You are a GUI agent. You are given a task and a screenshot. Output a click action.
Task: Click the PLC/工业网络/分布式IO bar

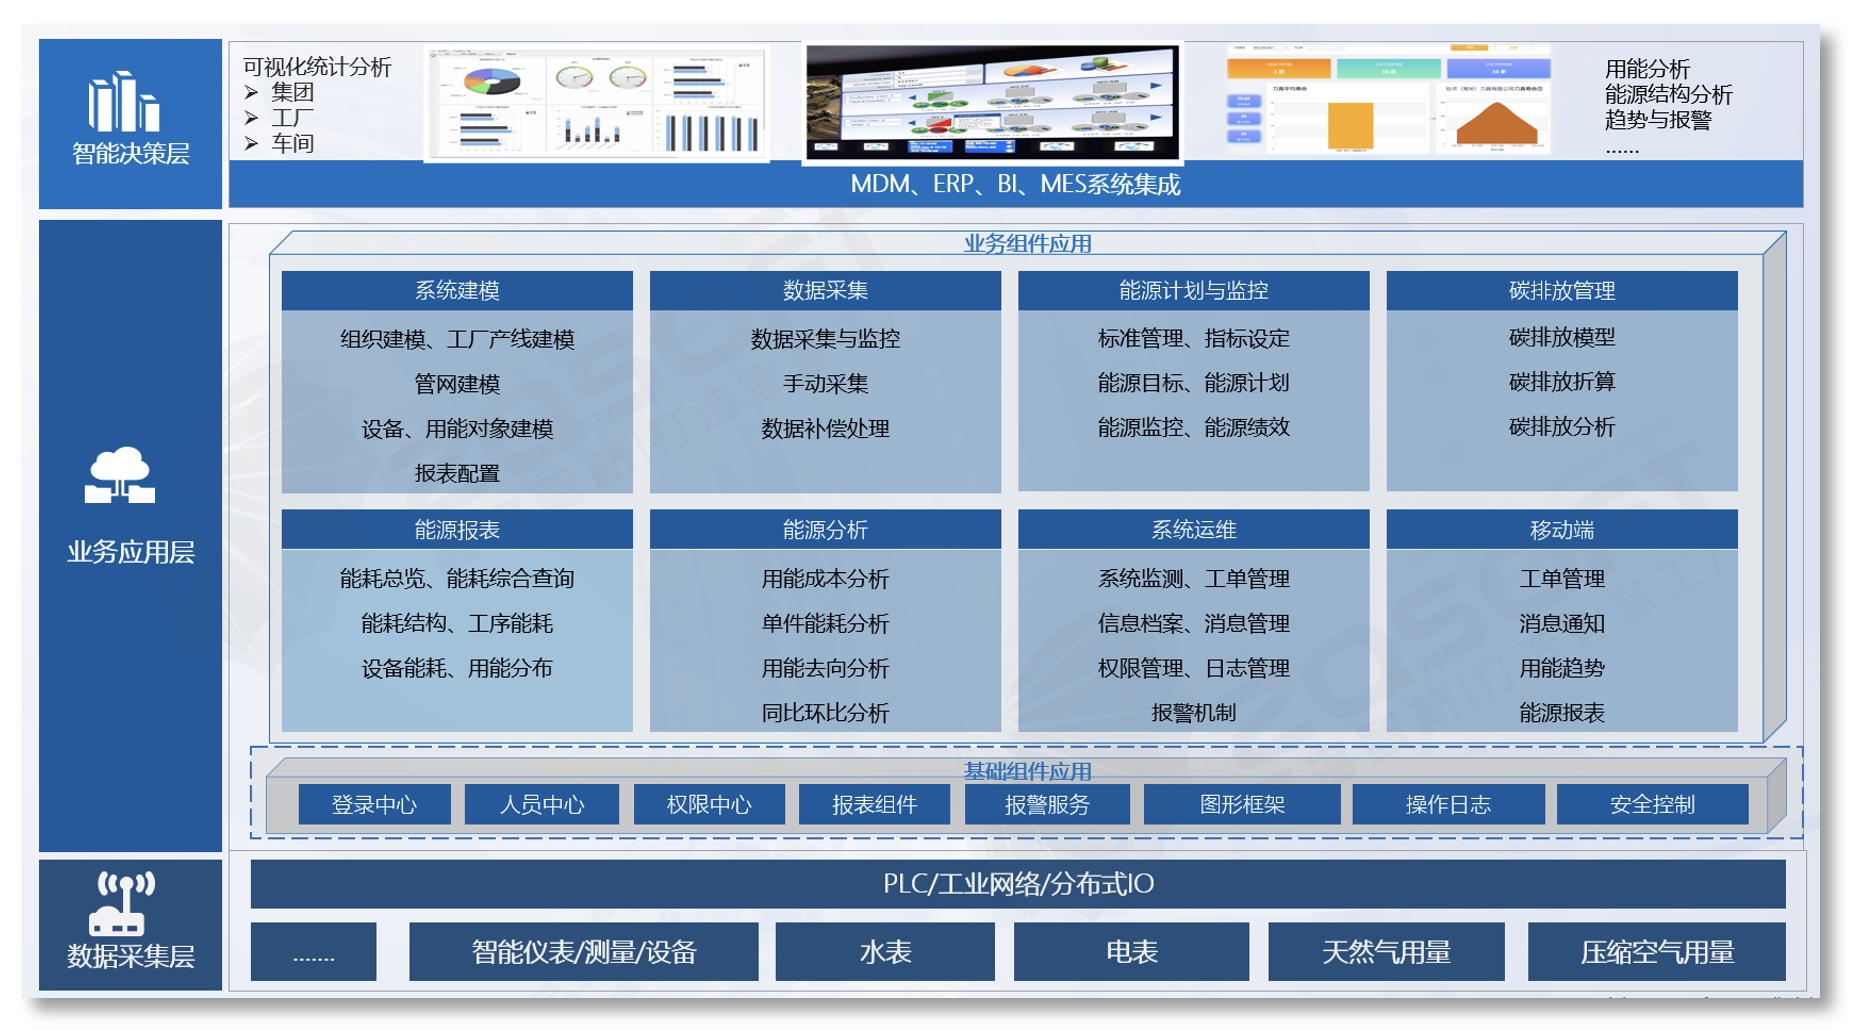pyautogui.click(x=1017, y=884)
